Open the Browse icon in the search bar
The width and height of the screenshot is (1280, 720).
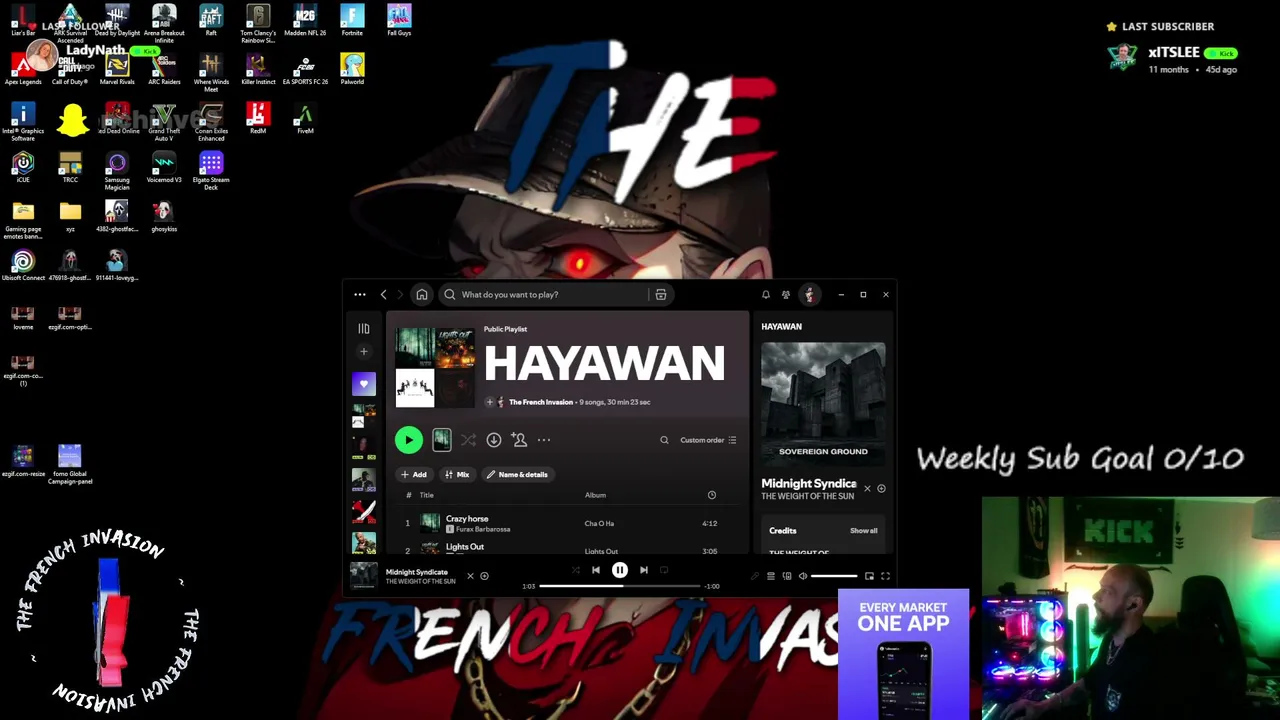coord(661,295)
